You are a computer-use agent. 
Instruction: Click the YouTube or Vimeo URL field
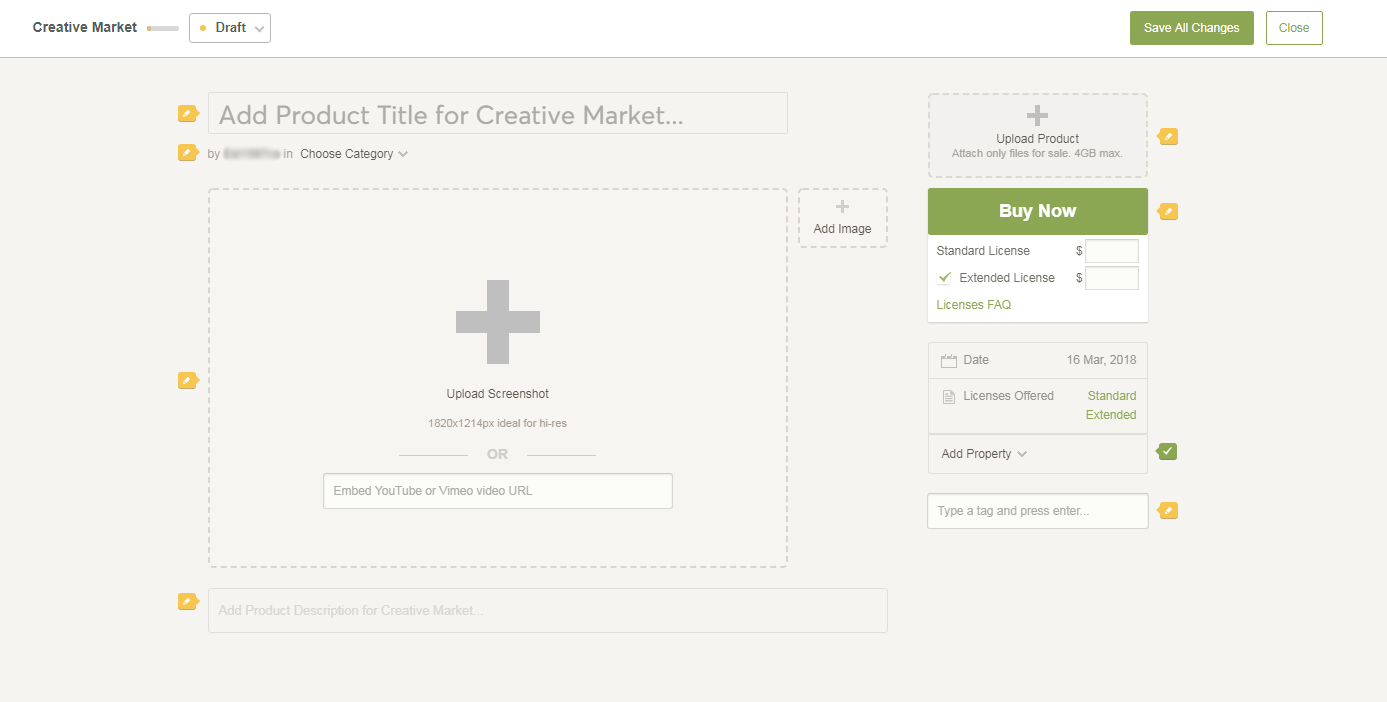click(x=497, y=491)
